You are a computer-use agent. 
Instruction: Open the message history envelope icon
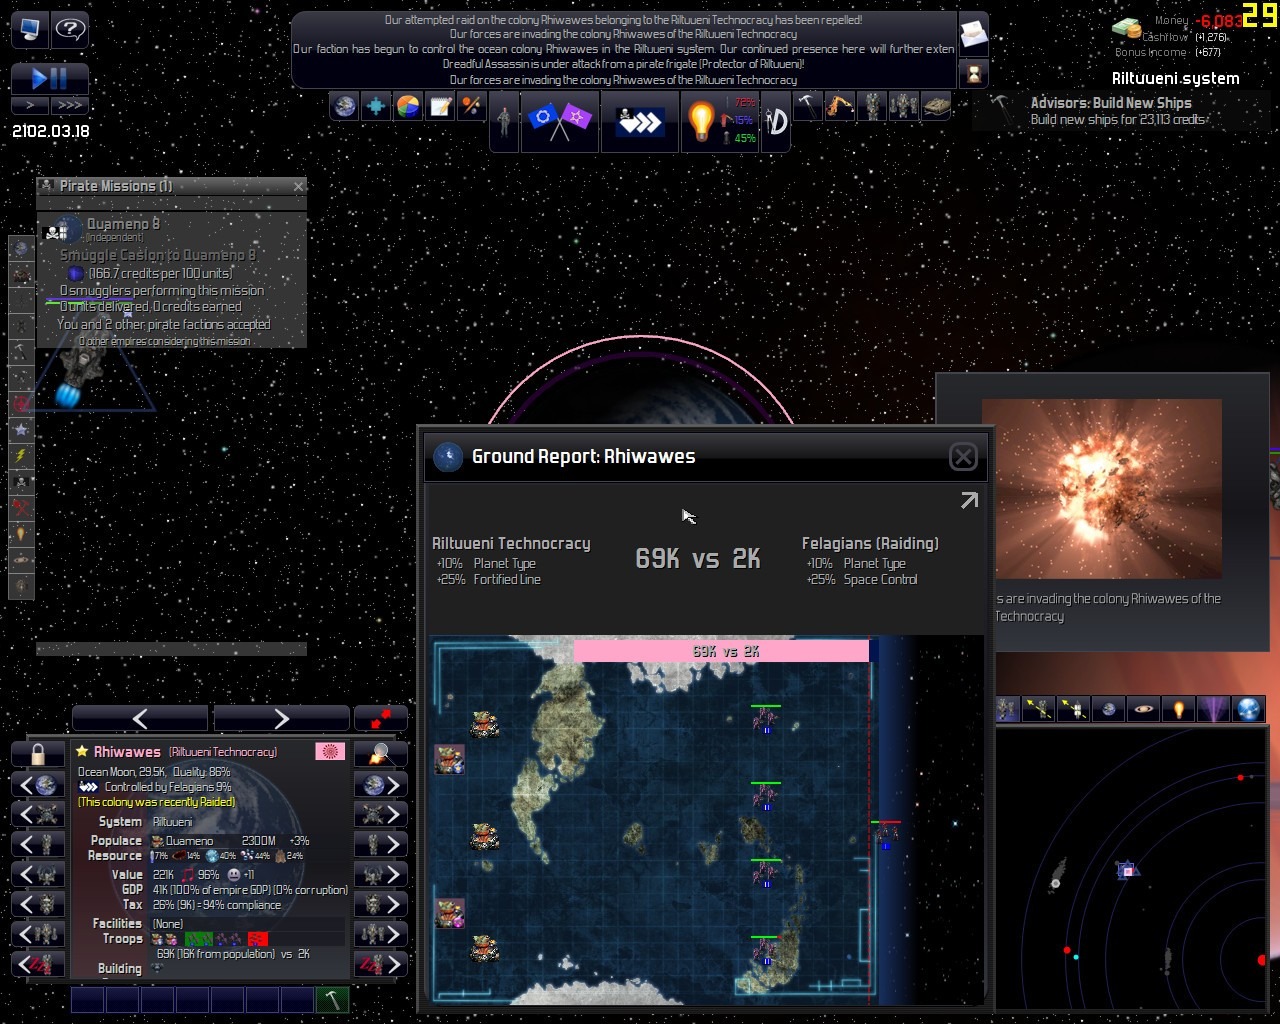973,36
